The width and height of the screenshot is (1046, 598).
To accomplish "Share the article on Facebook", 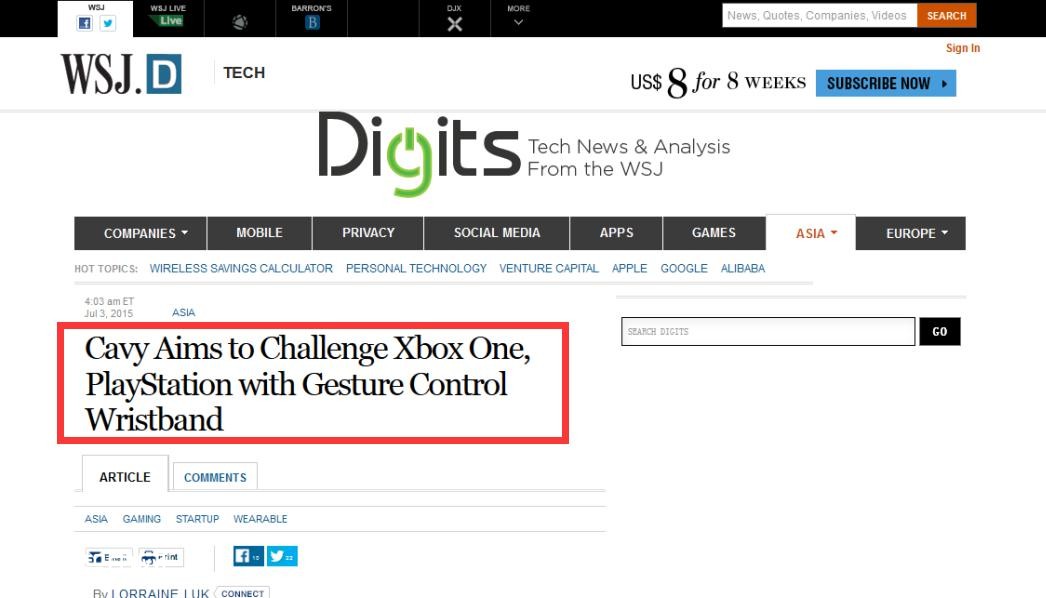I will coord(249,556).
